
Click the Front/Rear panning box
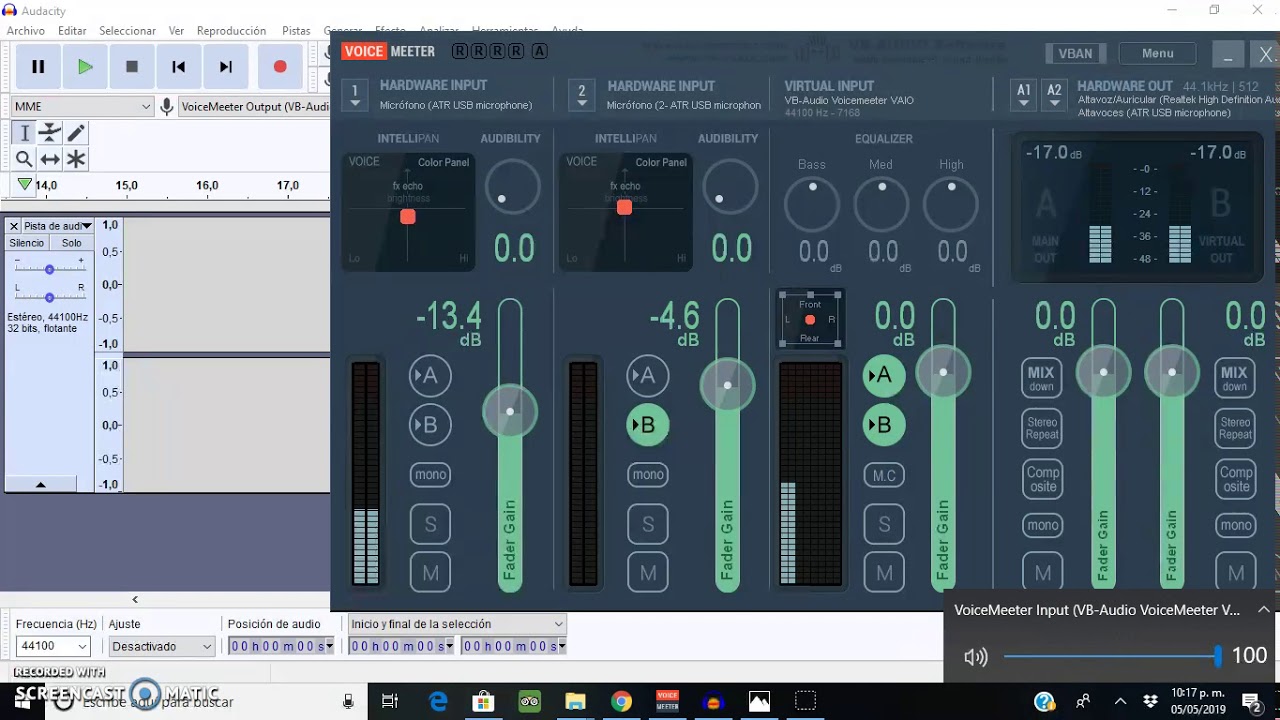[x=810, y=320]
